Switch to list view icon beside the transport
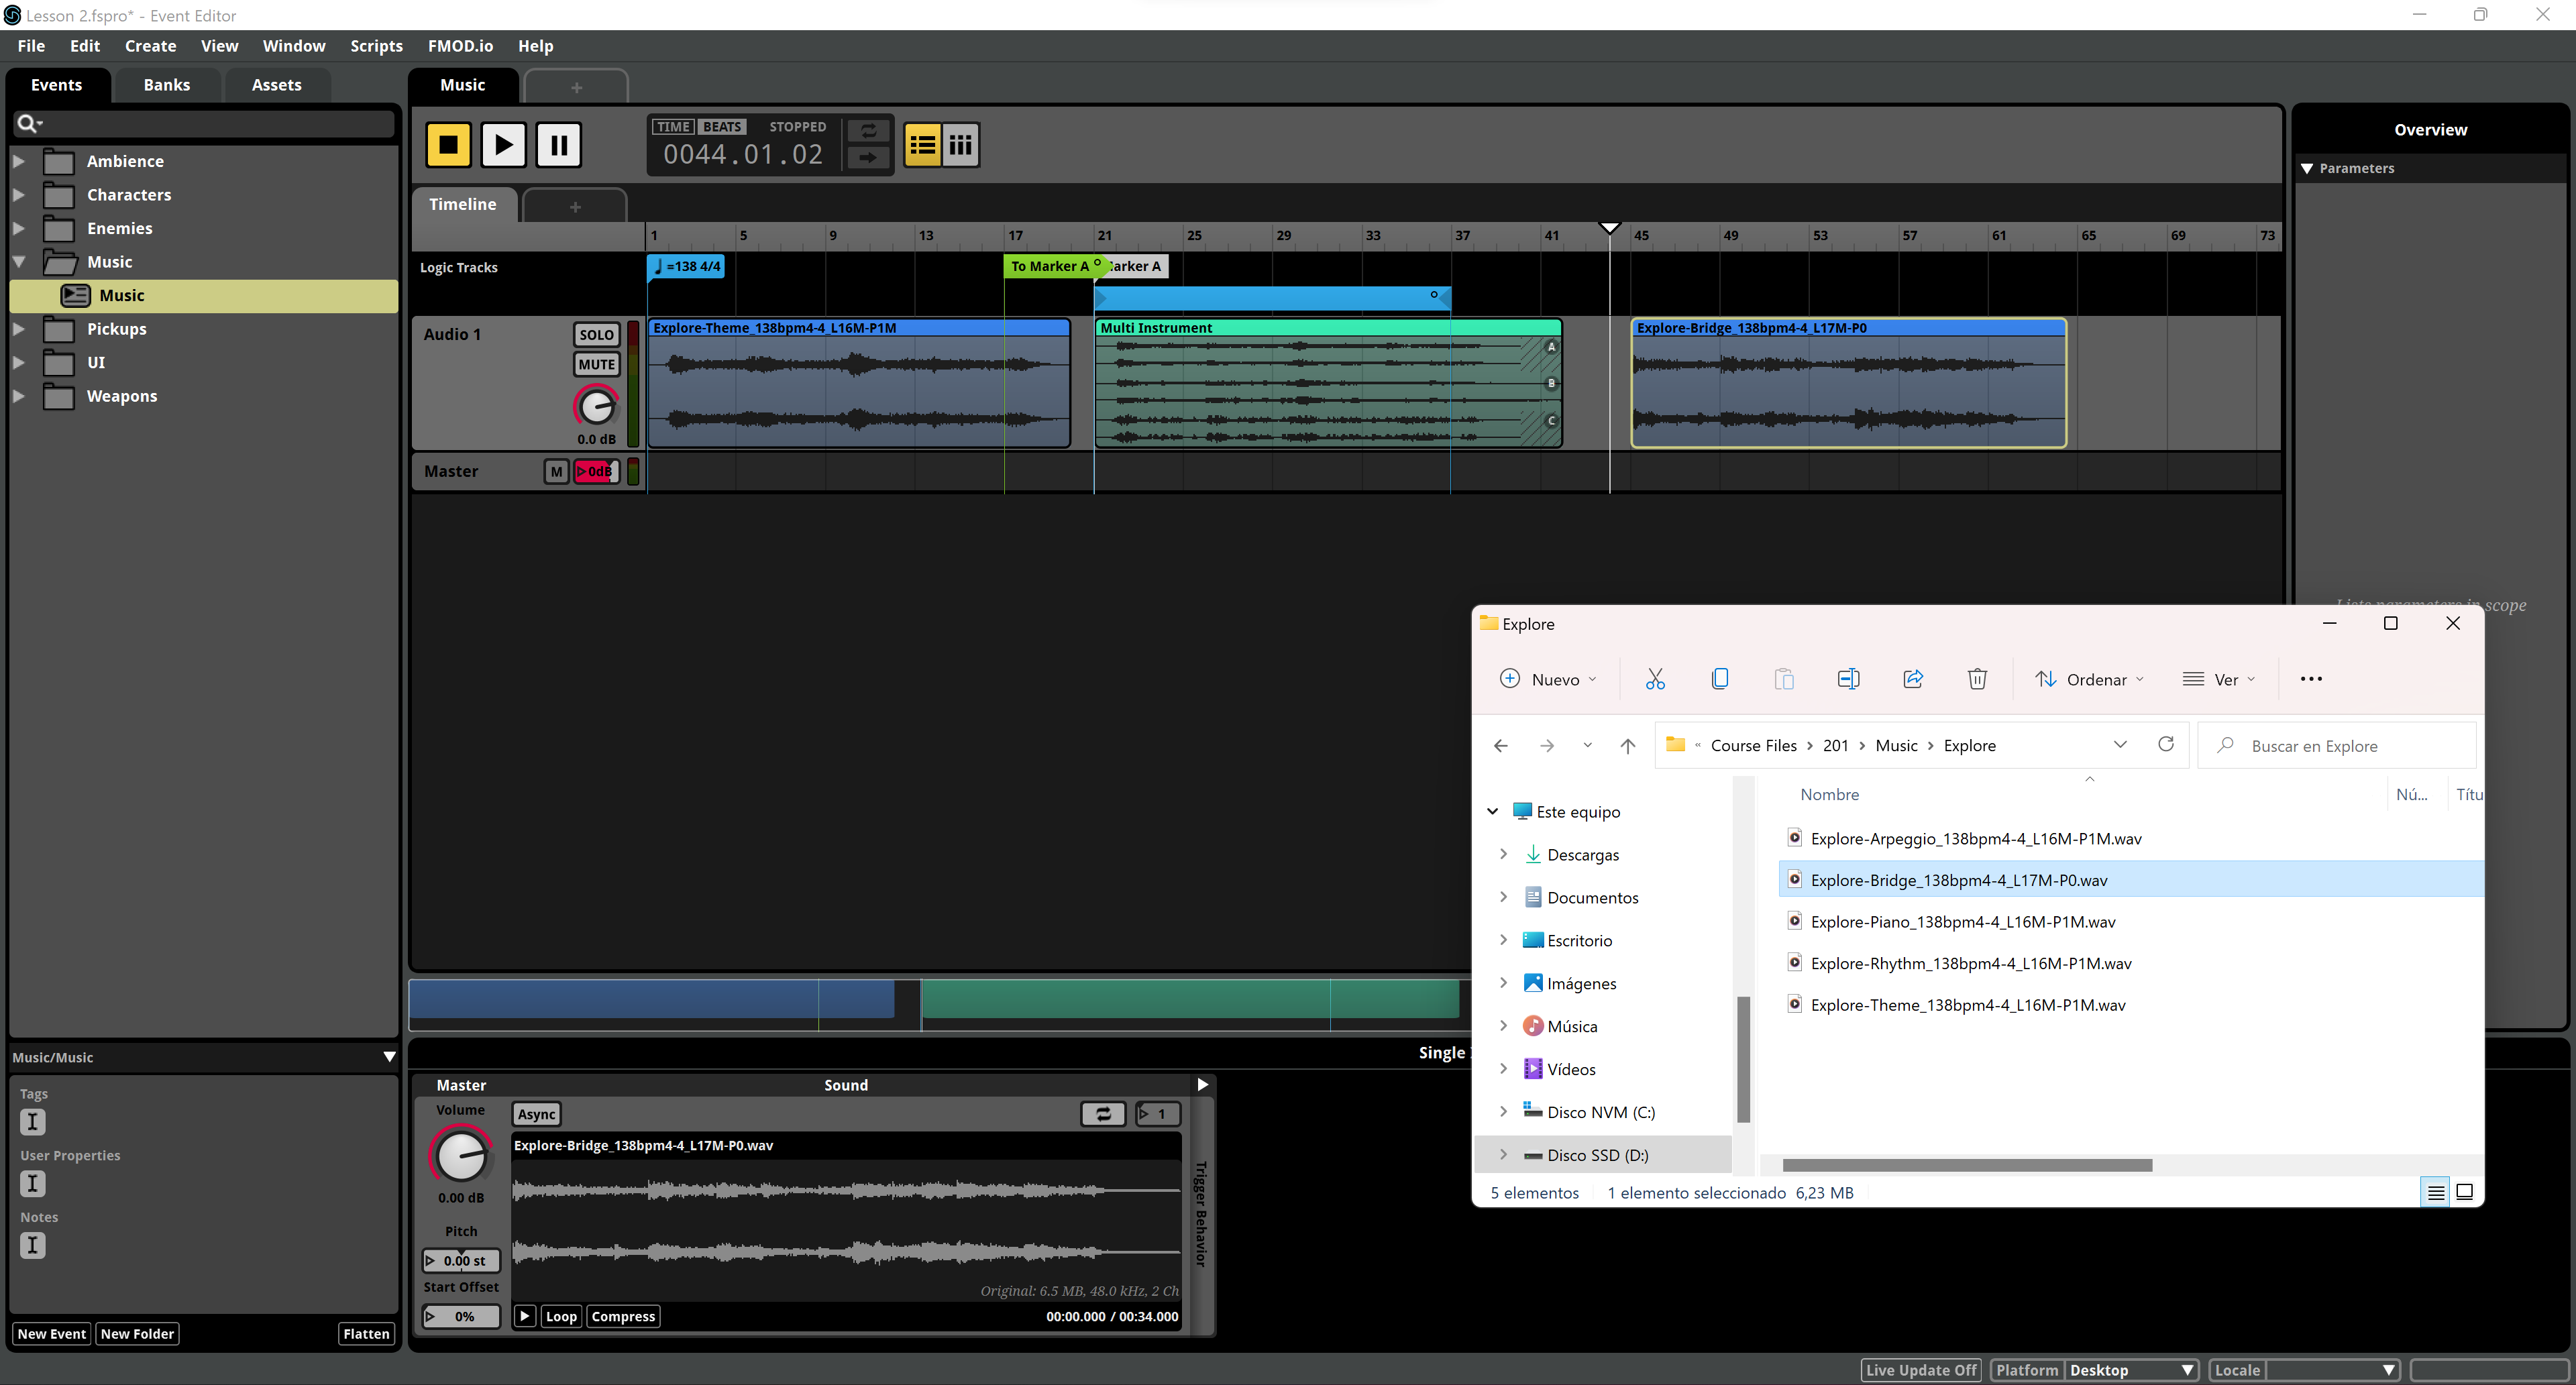The image size is (2576, 1385). click(922, 145)
